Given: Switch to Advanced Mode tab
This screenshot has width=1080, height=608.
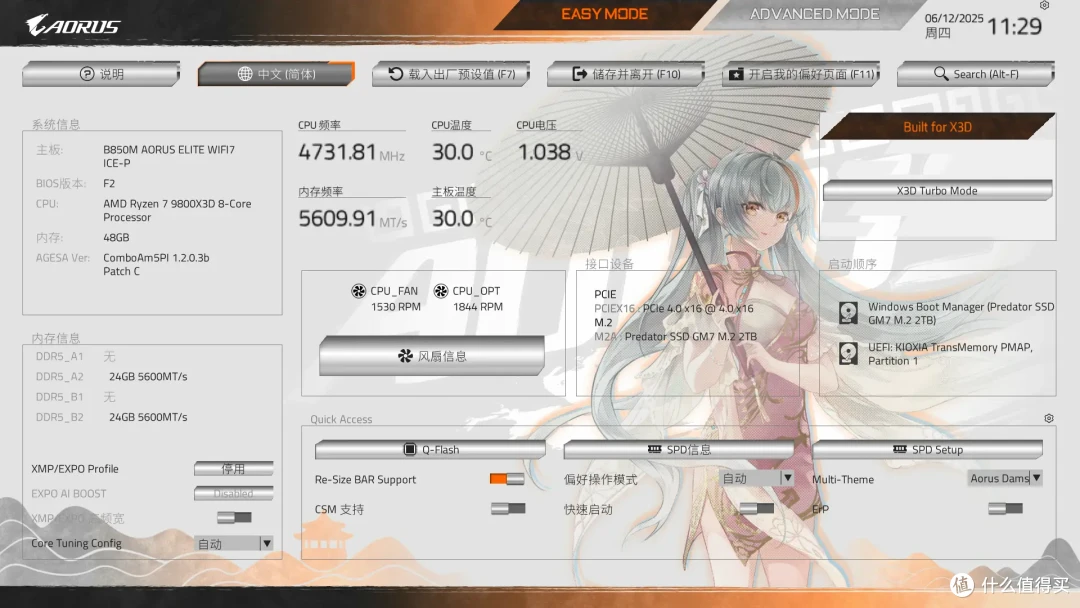Looking at the screenshot, I should coord(814,14).
